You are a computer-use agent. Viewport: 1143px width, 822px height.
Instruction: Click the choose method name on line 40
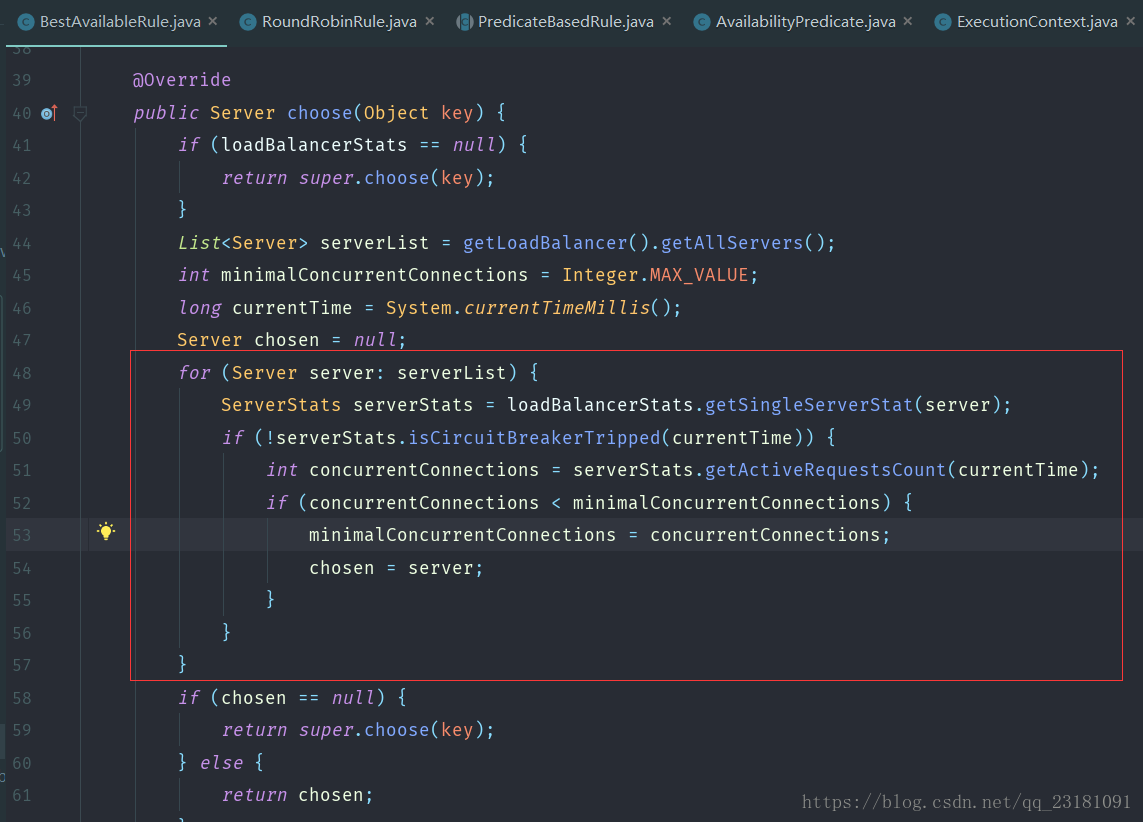click(x=319, y=113)
